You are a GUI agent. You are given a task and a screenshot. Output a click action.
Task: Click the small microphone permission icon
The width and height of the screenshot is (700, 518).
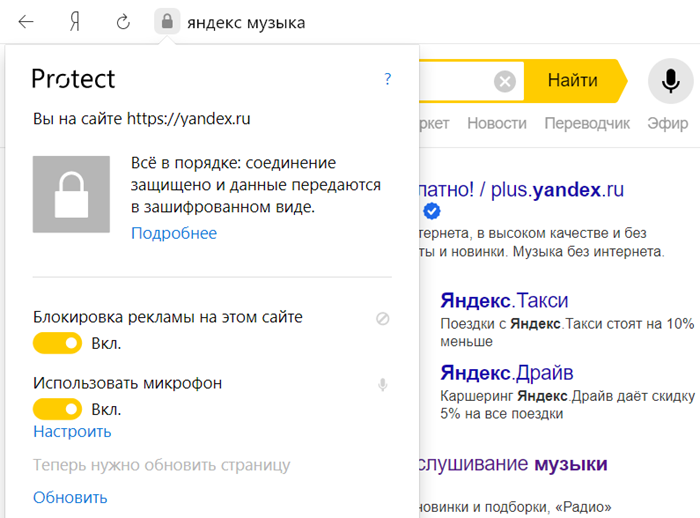coord(383,384)
